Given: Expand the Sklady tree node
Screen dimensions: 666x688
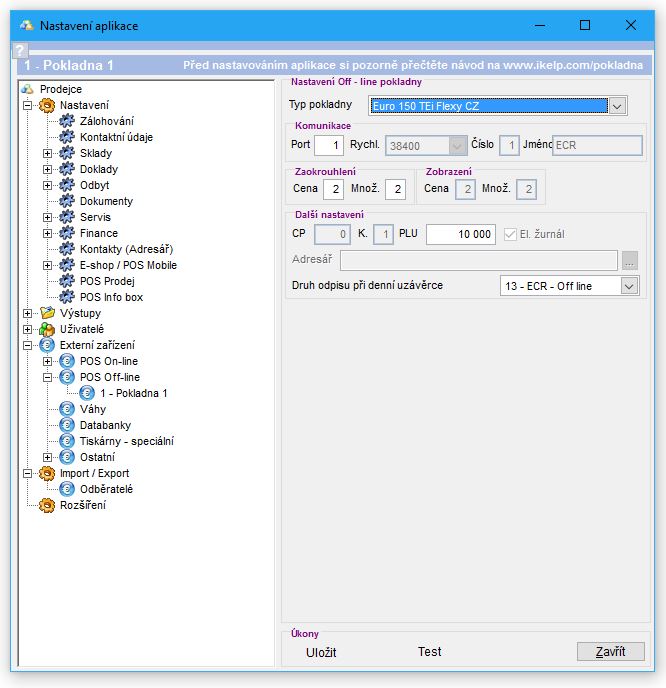Looking at the screenshot, I should (47, 153).
